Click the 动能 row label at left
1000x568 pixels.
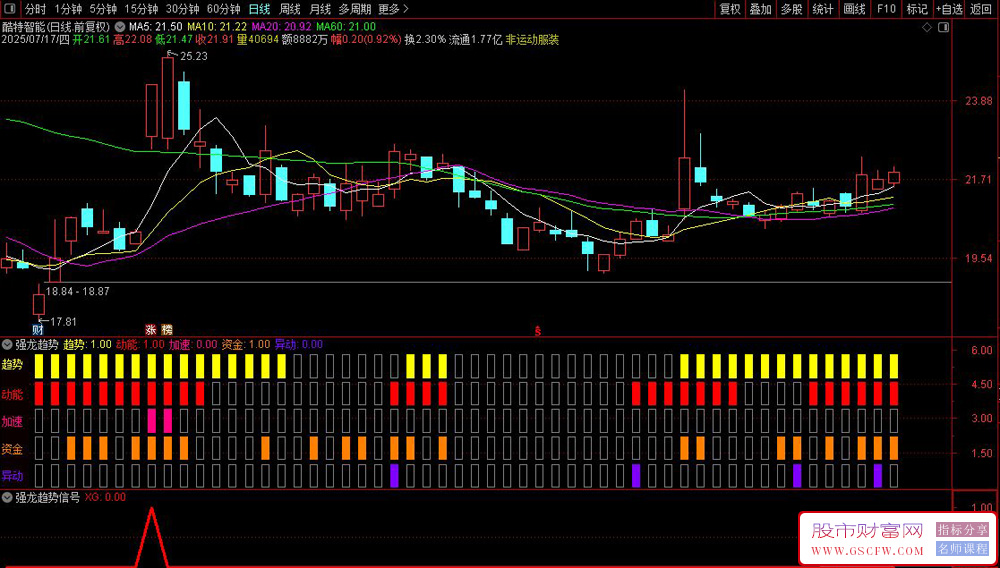click(x=12, y=395)
